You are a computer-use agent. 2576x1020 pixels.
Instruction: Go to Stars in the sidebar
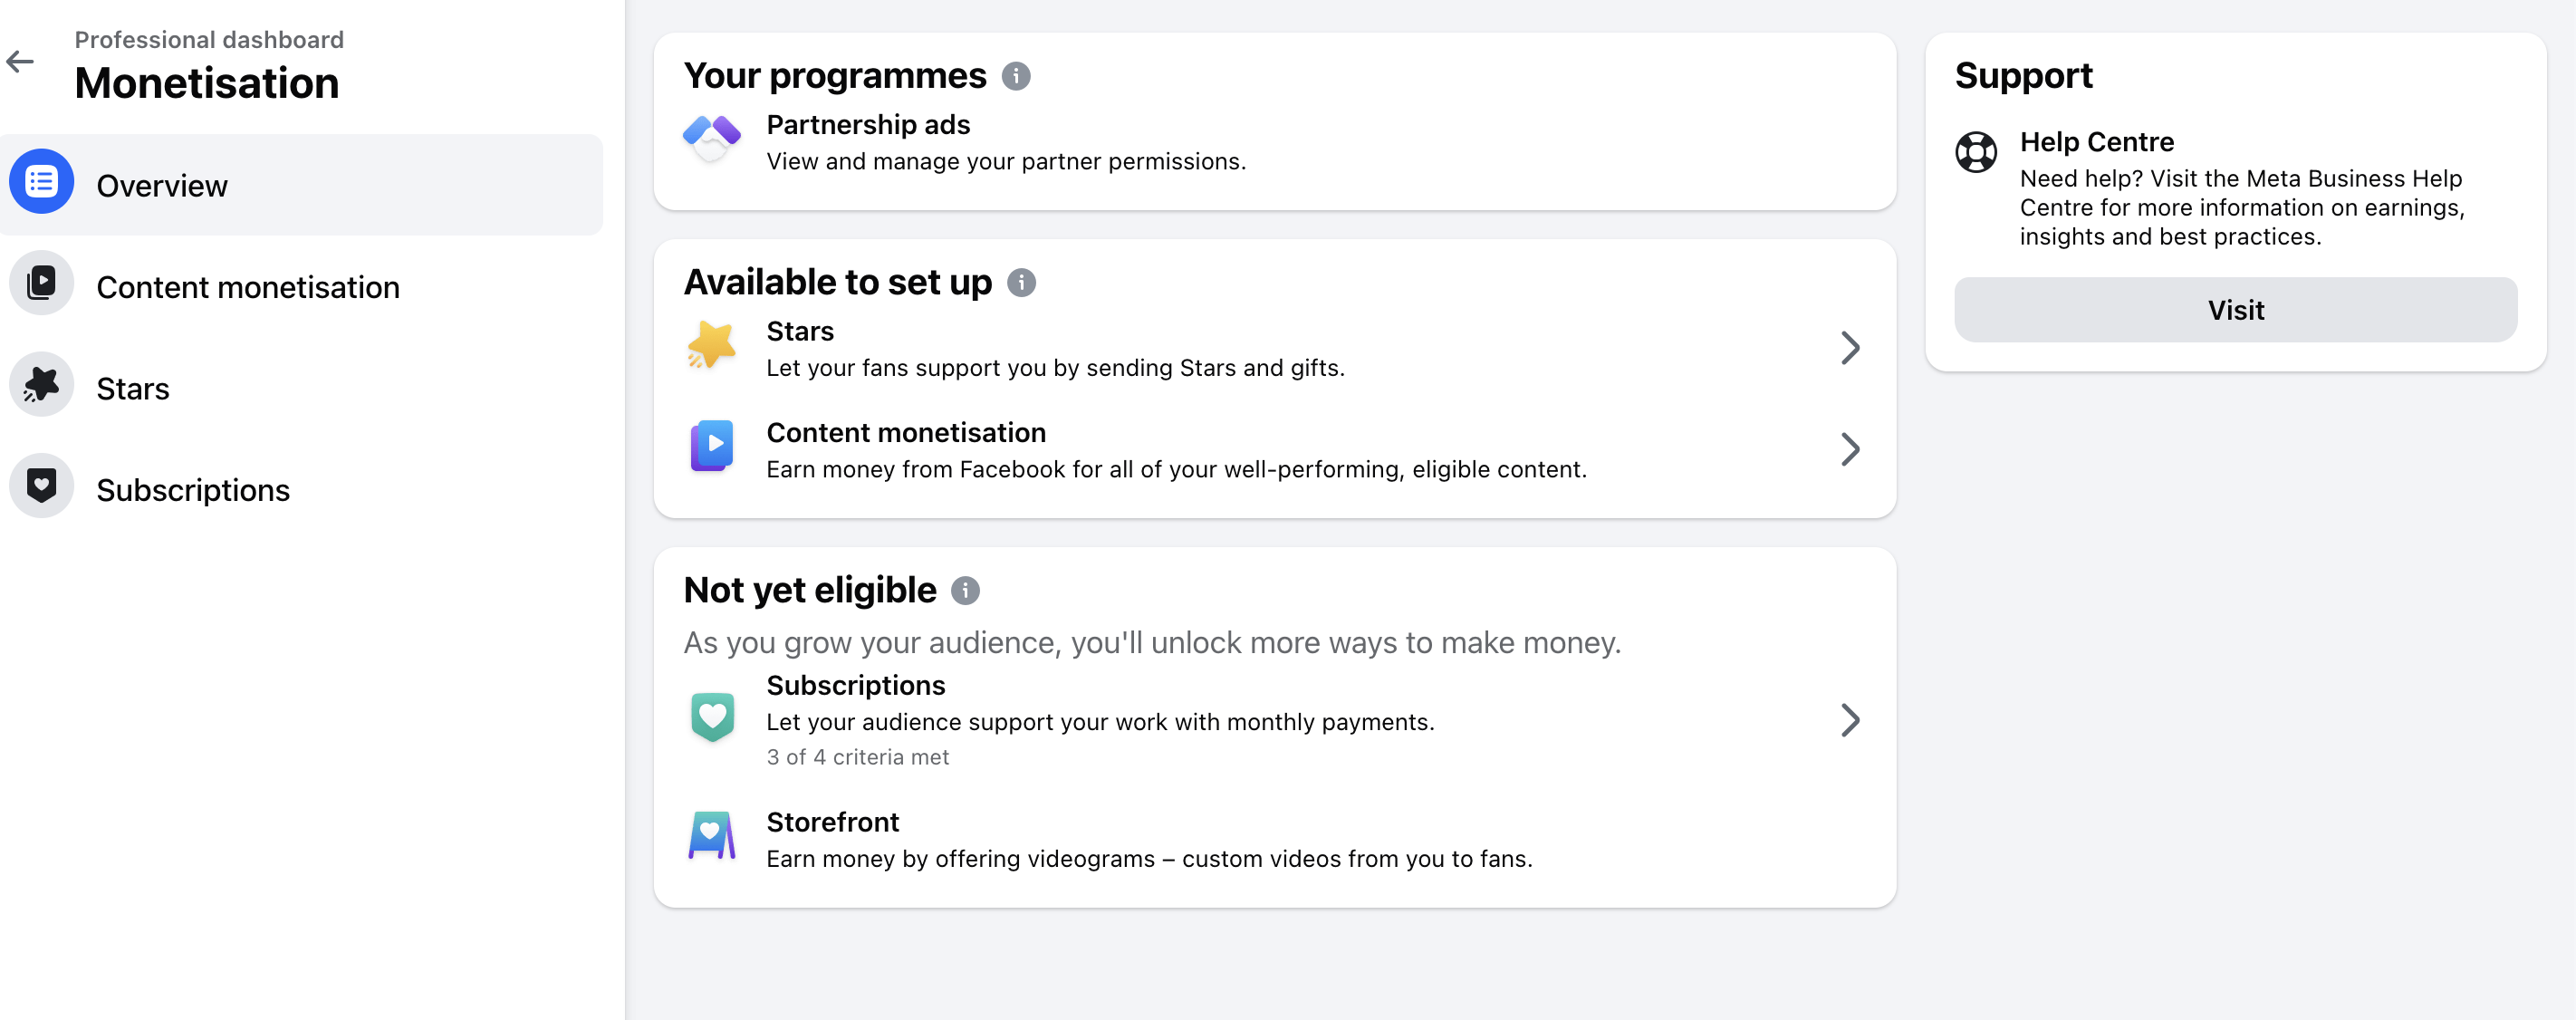coord(133,388)
